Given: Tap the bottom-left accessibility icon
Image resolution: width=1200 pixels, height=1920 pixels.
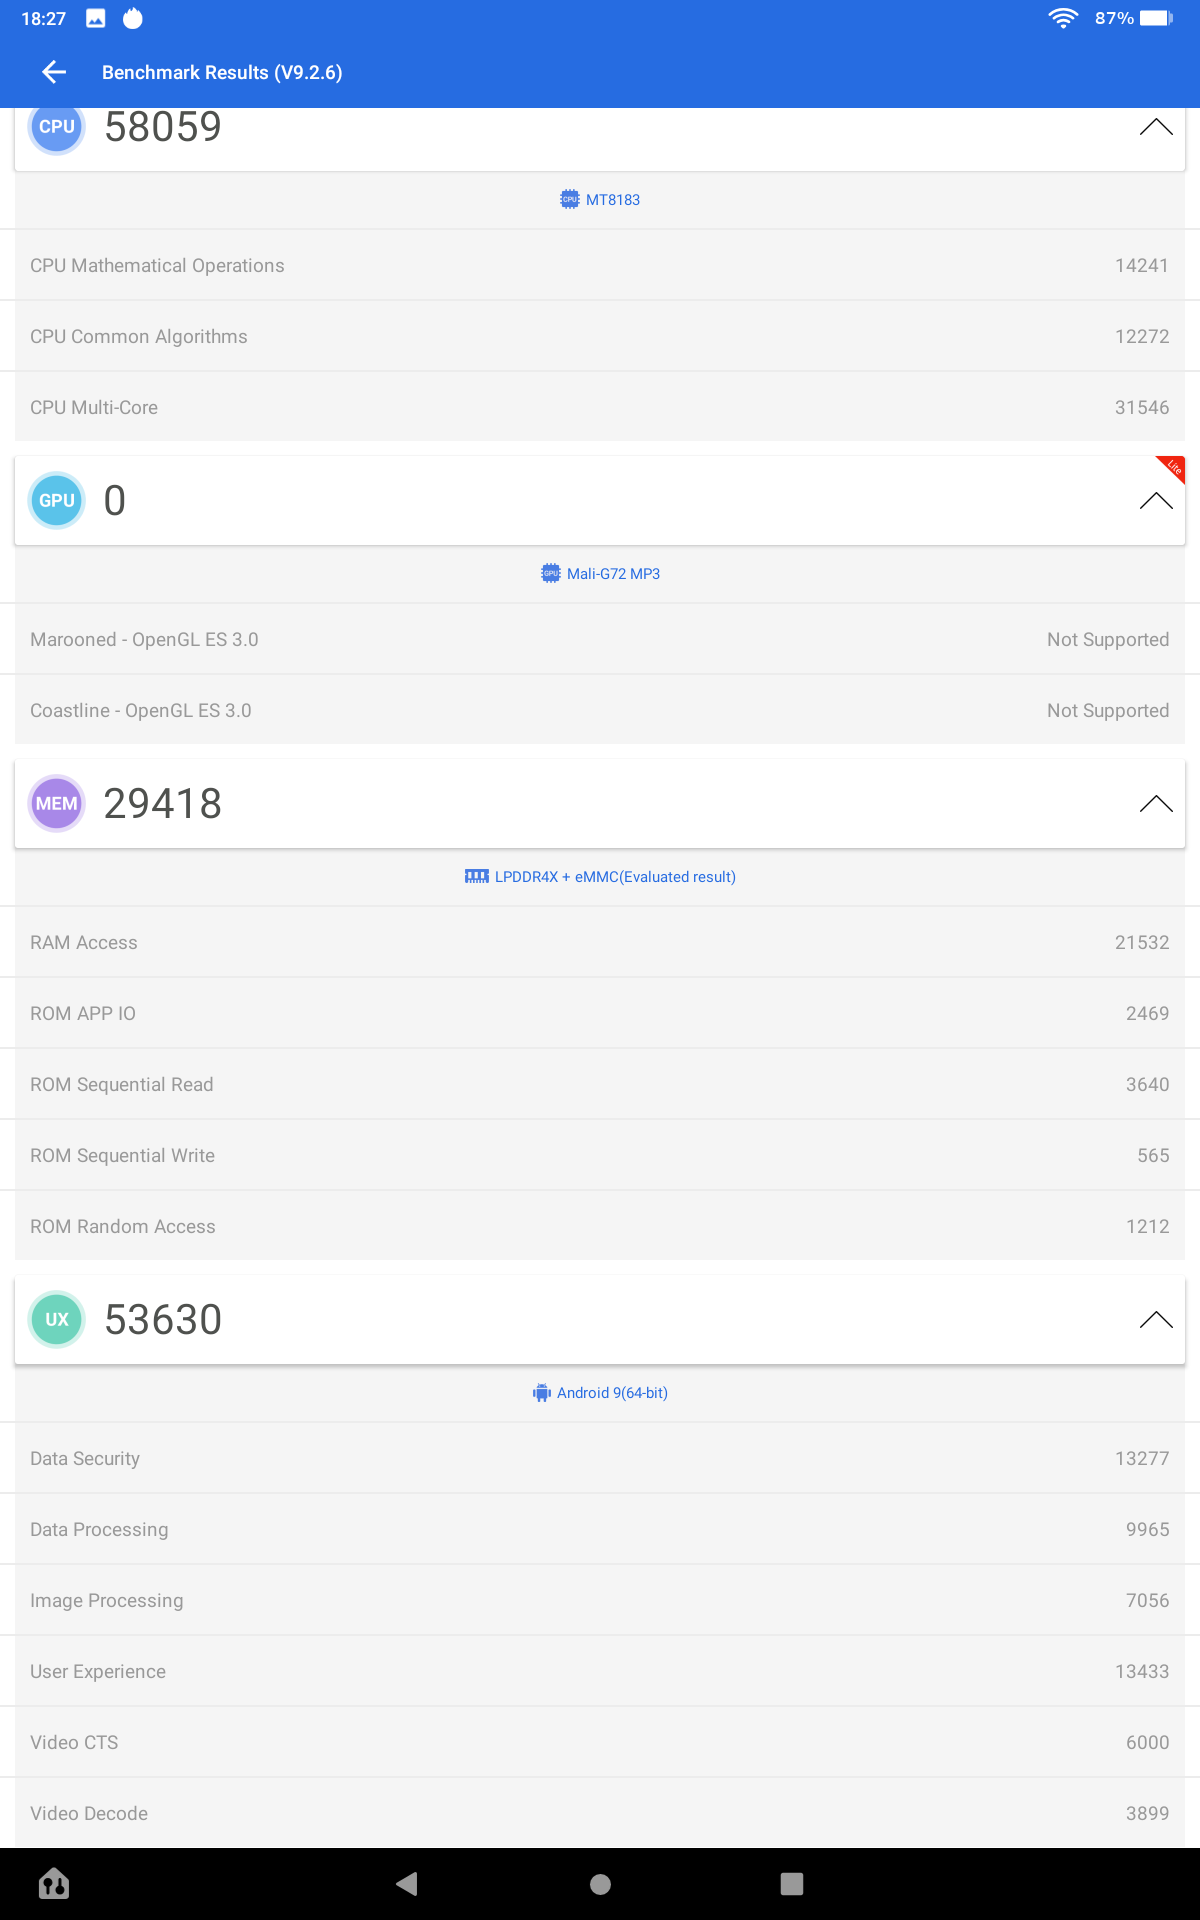Looking at the screenshot, I should pos(54,1884).
